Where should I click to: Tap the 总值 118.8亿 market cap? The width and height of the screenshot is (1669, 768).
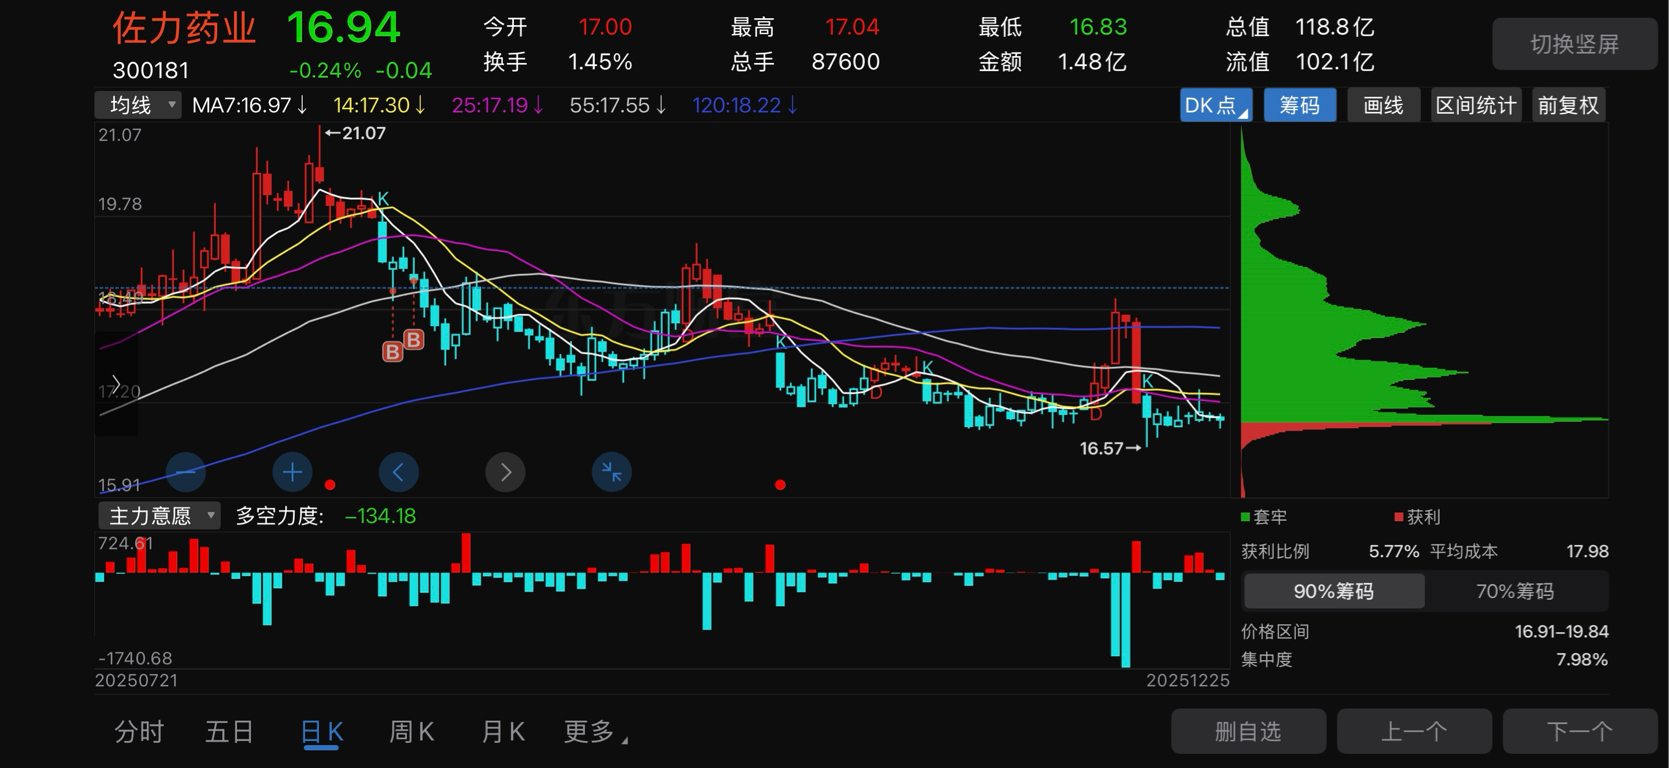(1335, 27)
